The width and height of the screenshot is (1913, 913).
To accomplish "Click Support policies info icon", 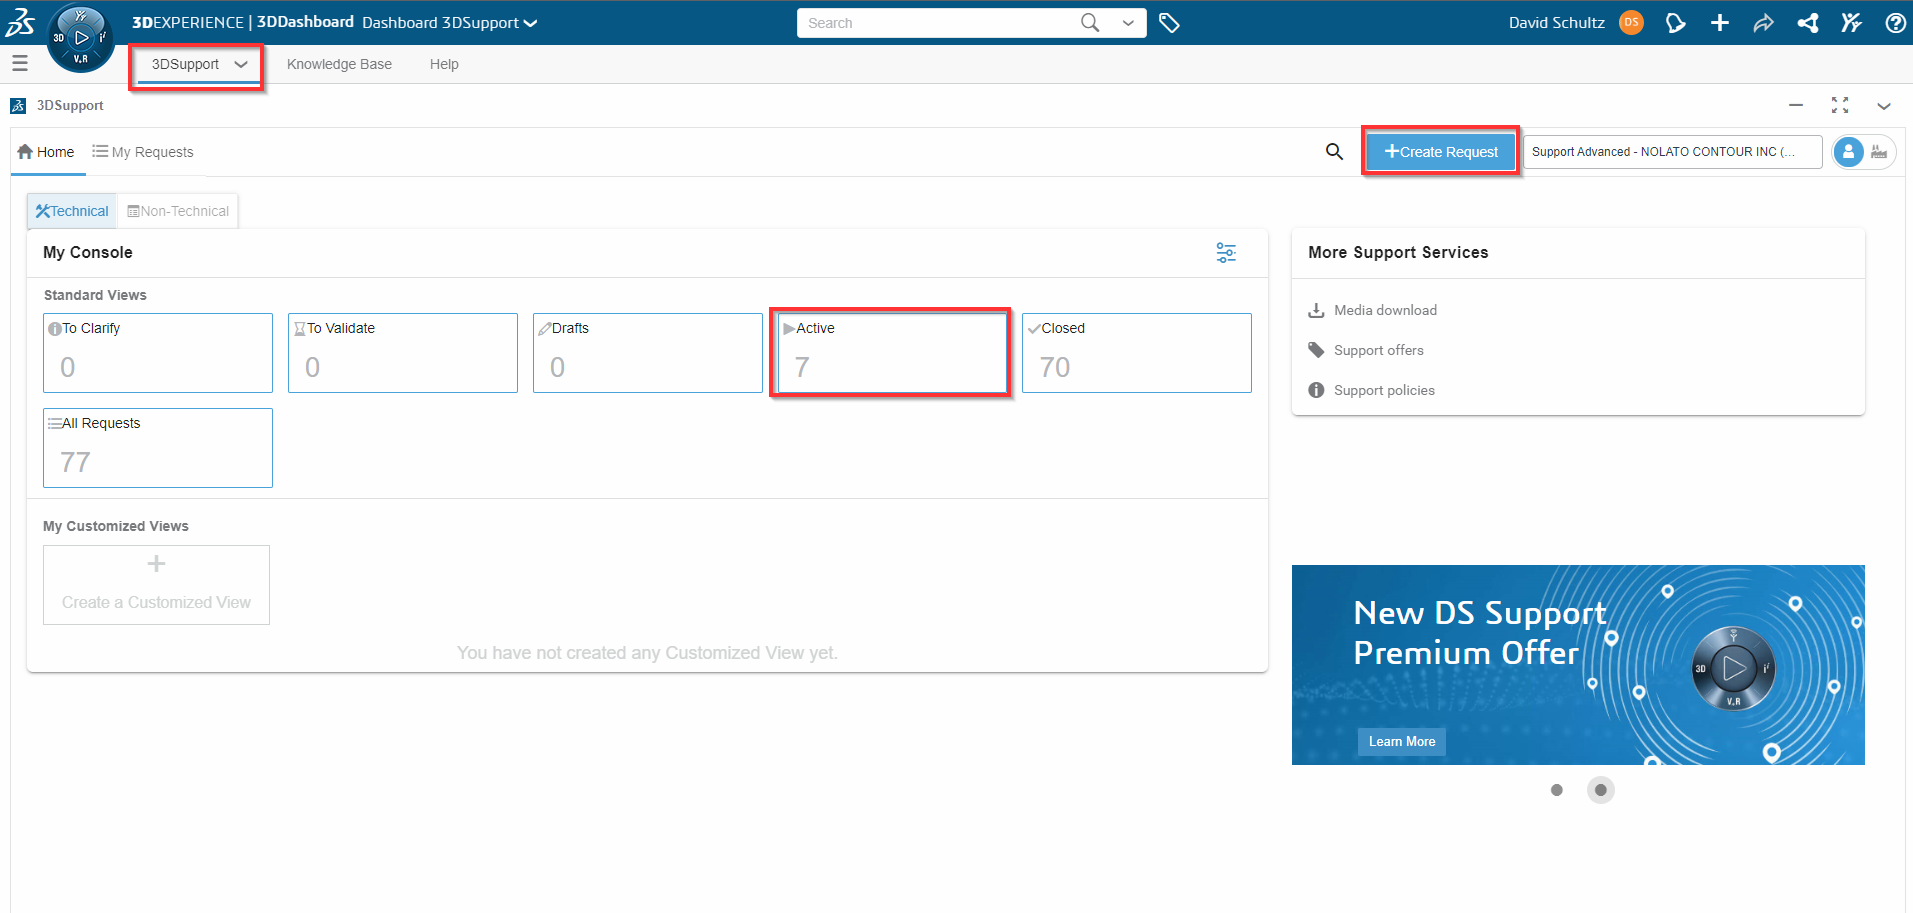I will pyautogui.click(x=1316, y=390).
